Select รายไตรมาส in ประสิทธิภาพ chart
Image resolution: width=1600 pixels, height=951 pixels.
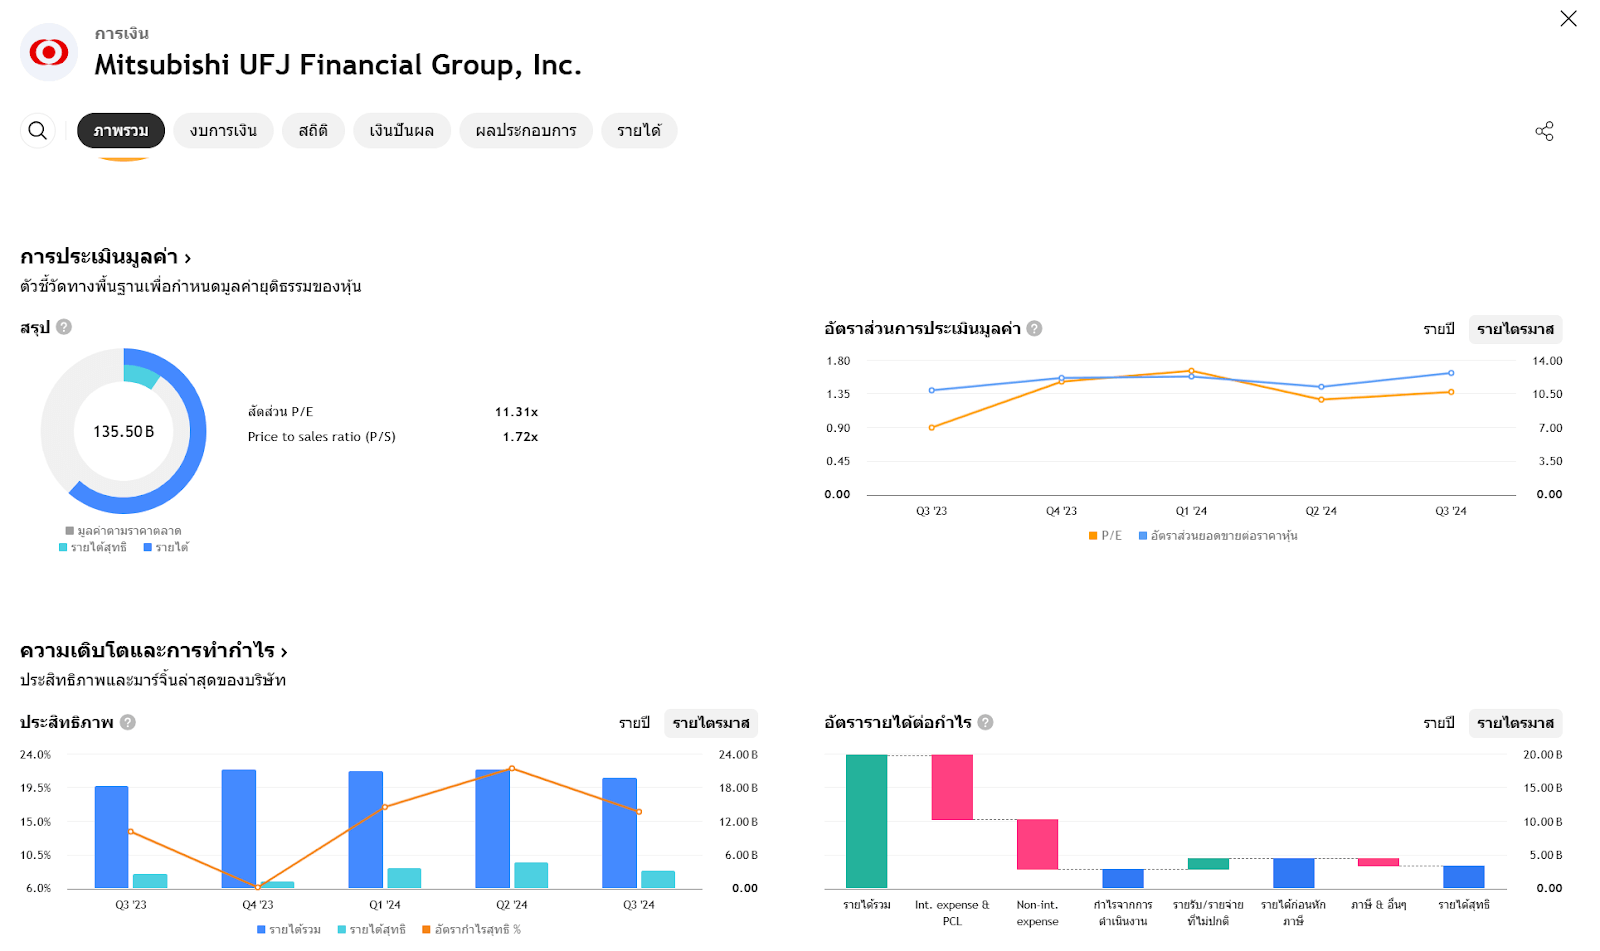coord(711,723)
